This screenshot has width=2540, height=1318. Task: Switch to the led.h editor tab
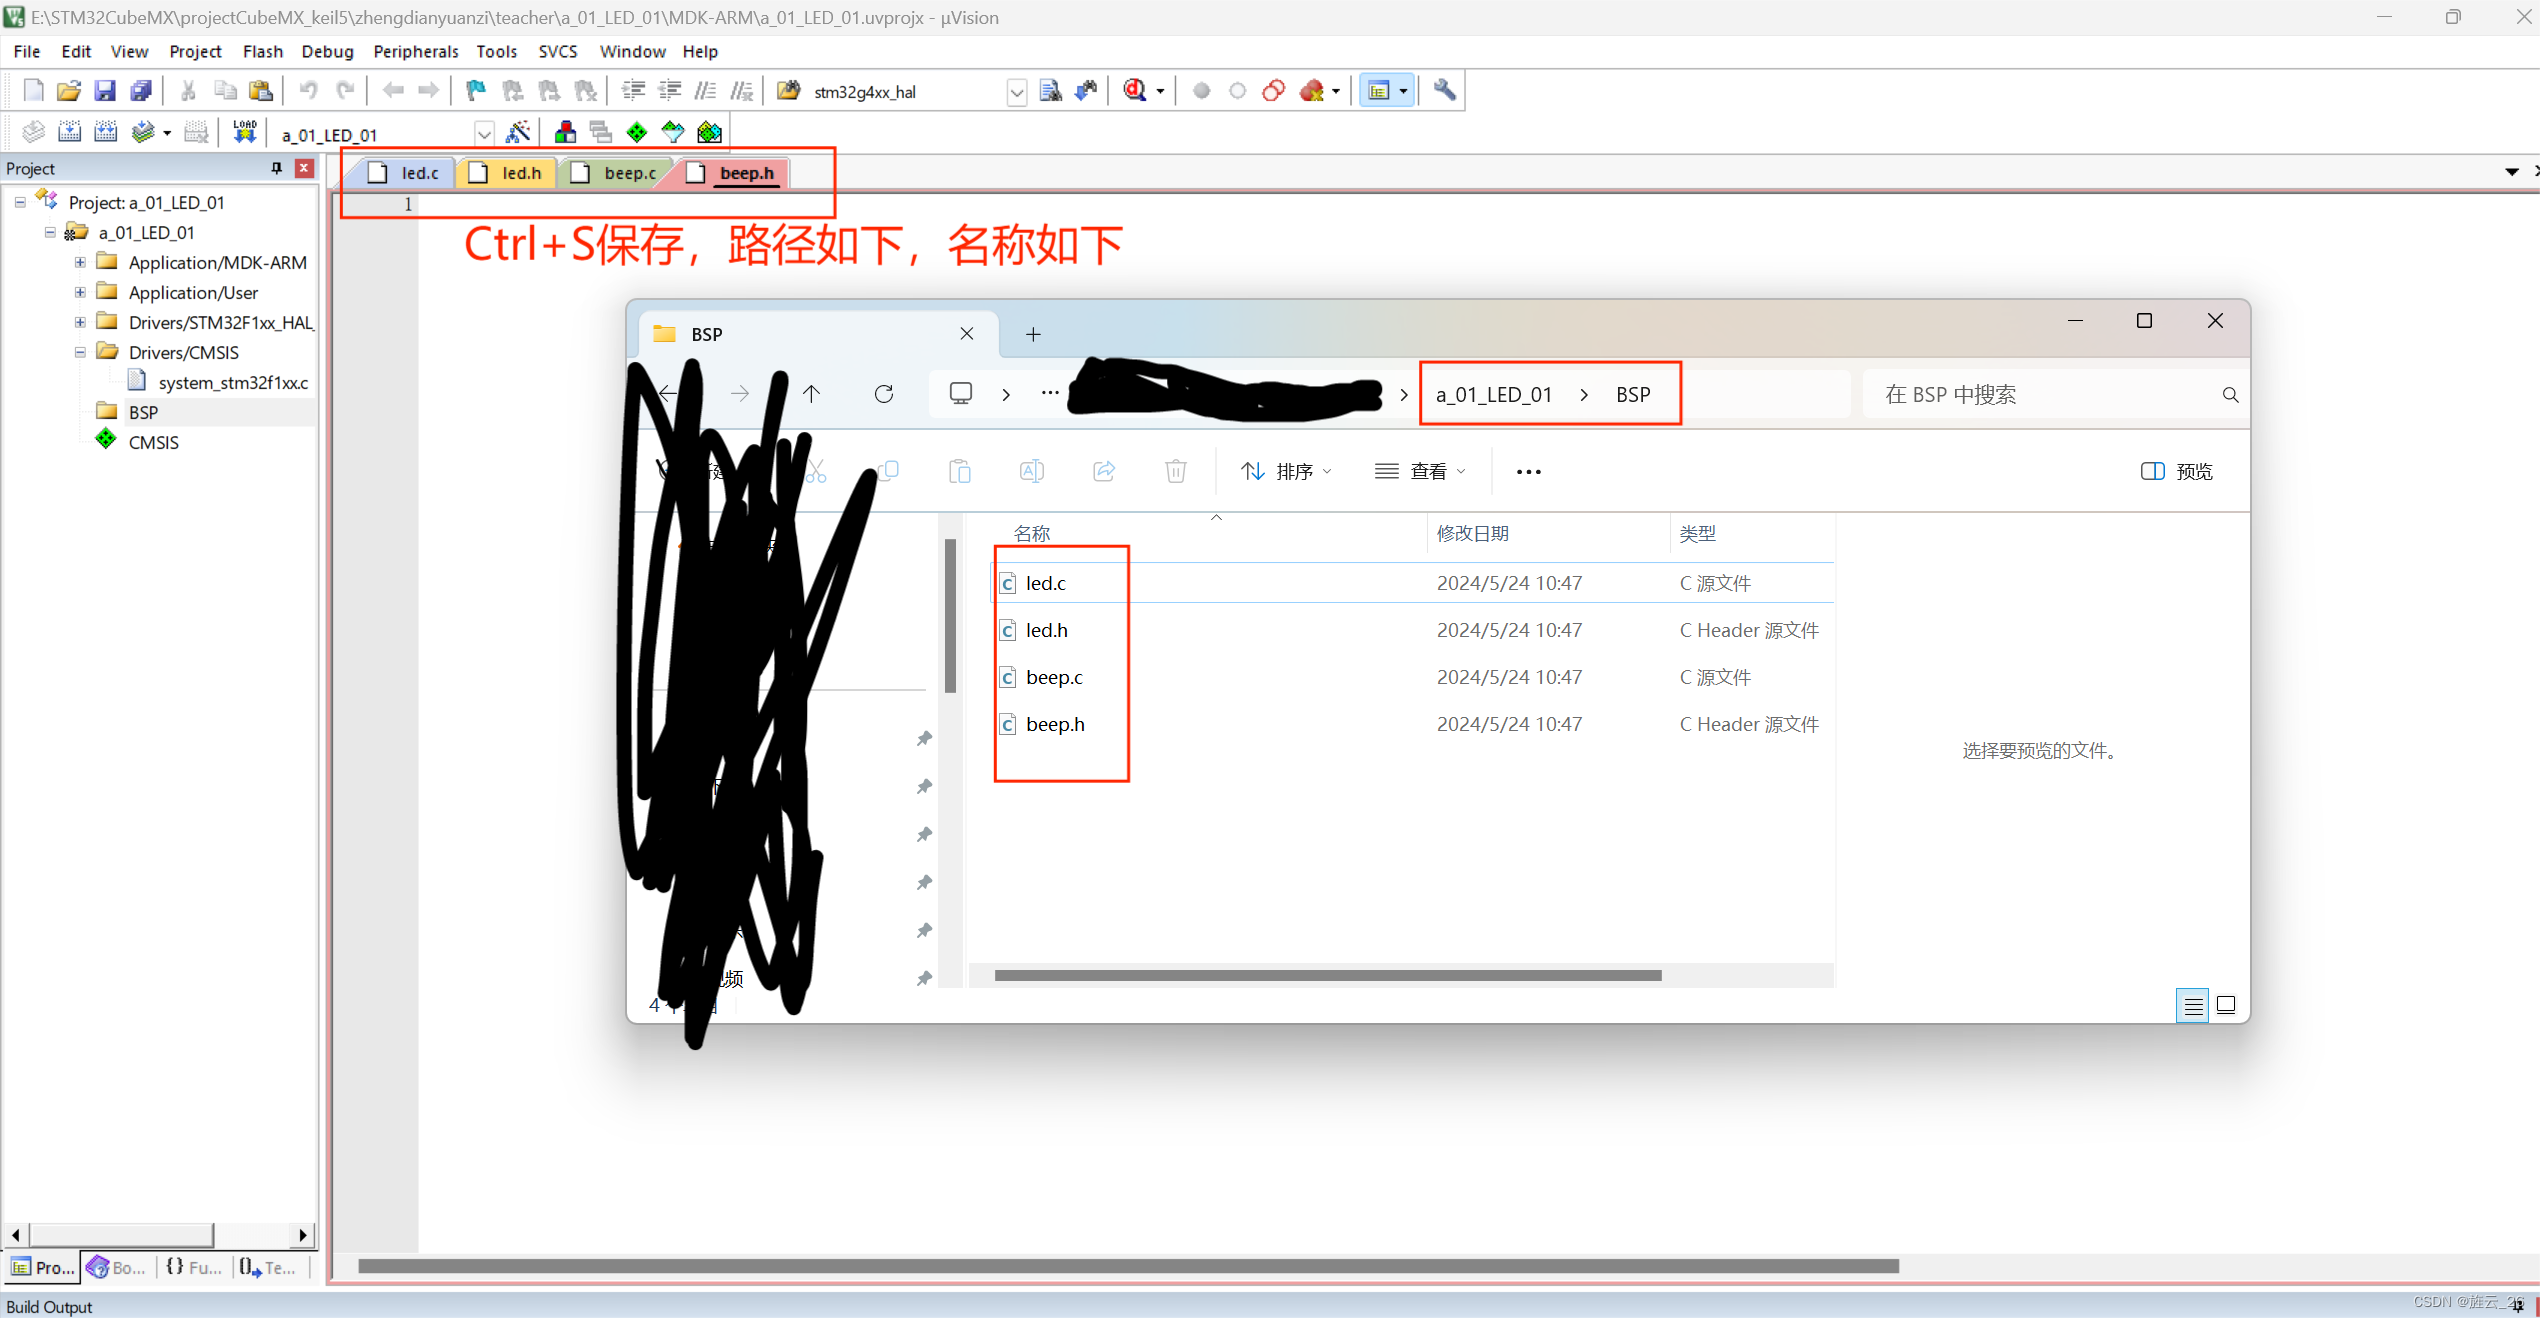point(520,173)
